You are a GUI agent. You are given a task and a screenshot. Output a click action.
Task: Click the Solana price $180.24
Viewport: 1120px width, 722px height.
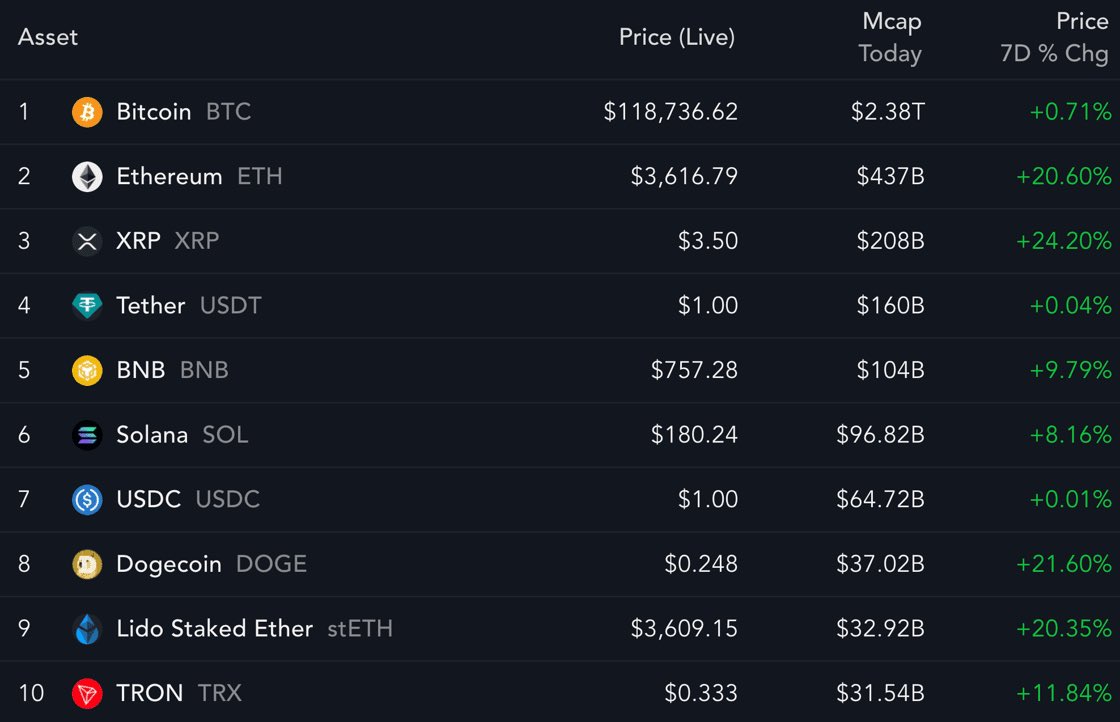(x=694, y=435)
